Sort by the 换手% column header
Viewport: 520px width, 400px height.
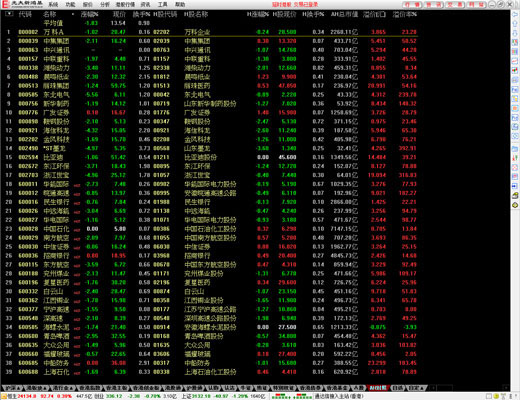[x=141, y=14]
